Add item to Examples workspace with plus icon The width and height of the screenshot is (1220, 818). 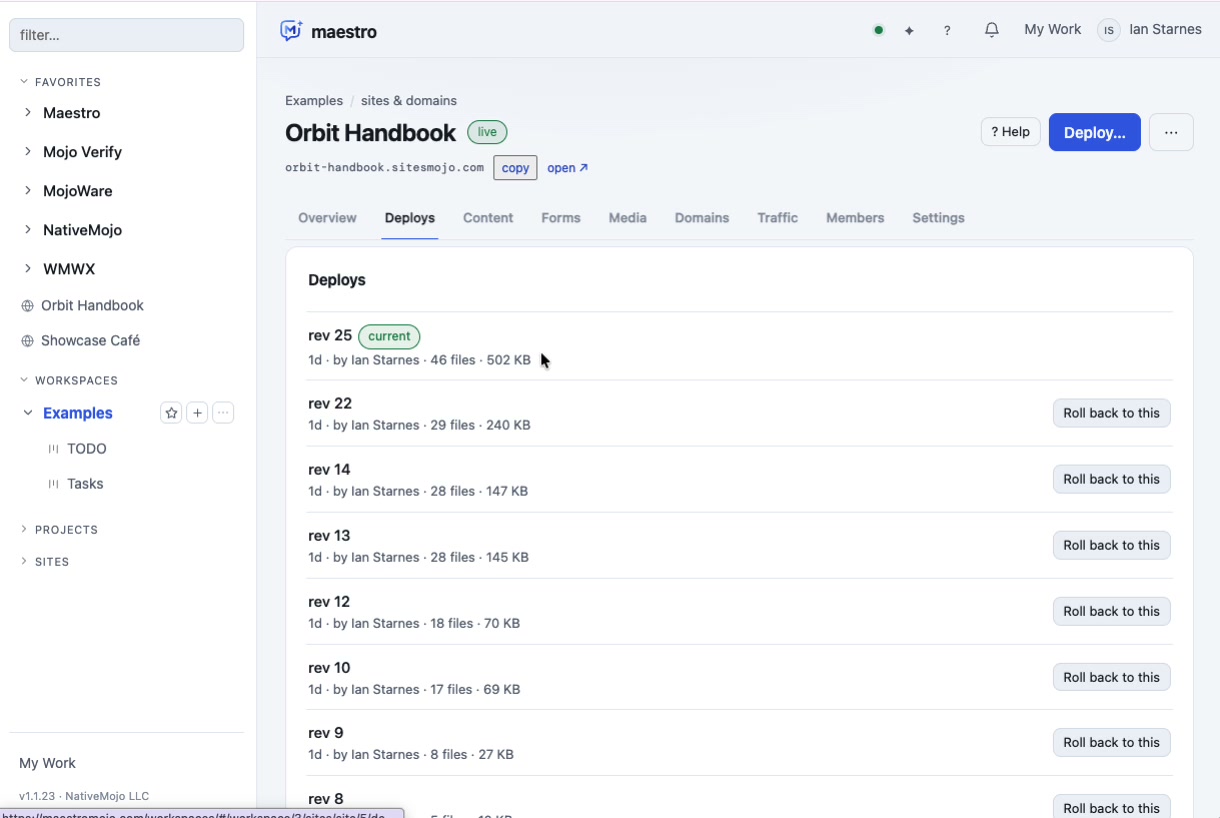pyautogui.click(x=197, y=413)
